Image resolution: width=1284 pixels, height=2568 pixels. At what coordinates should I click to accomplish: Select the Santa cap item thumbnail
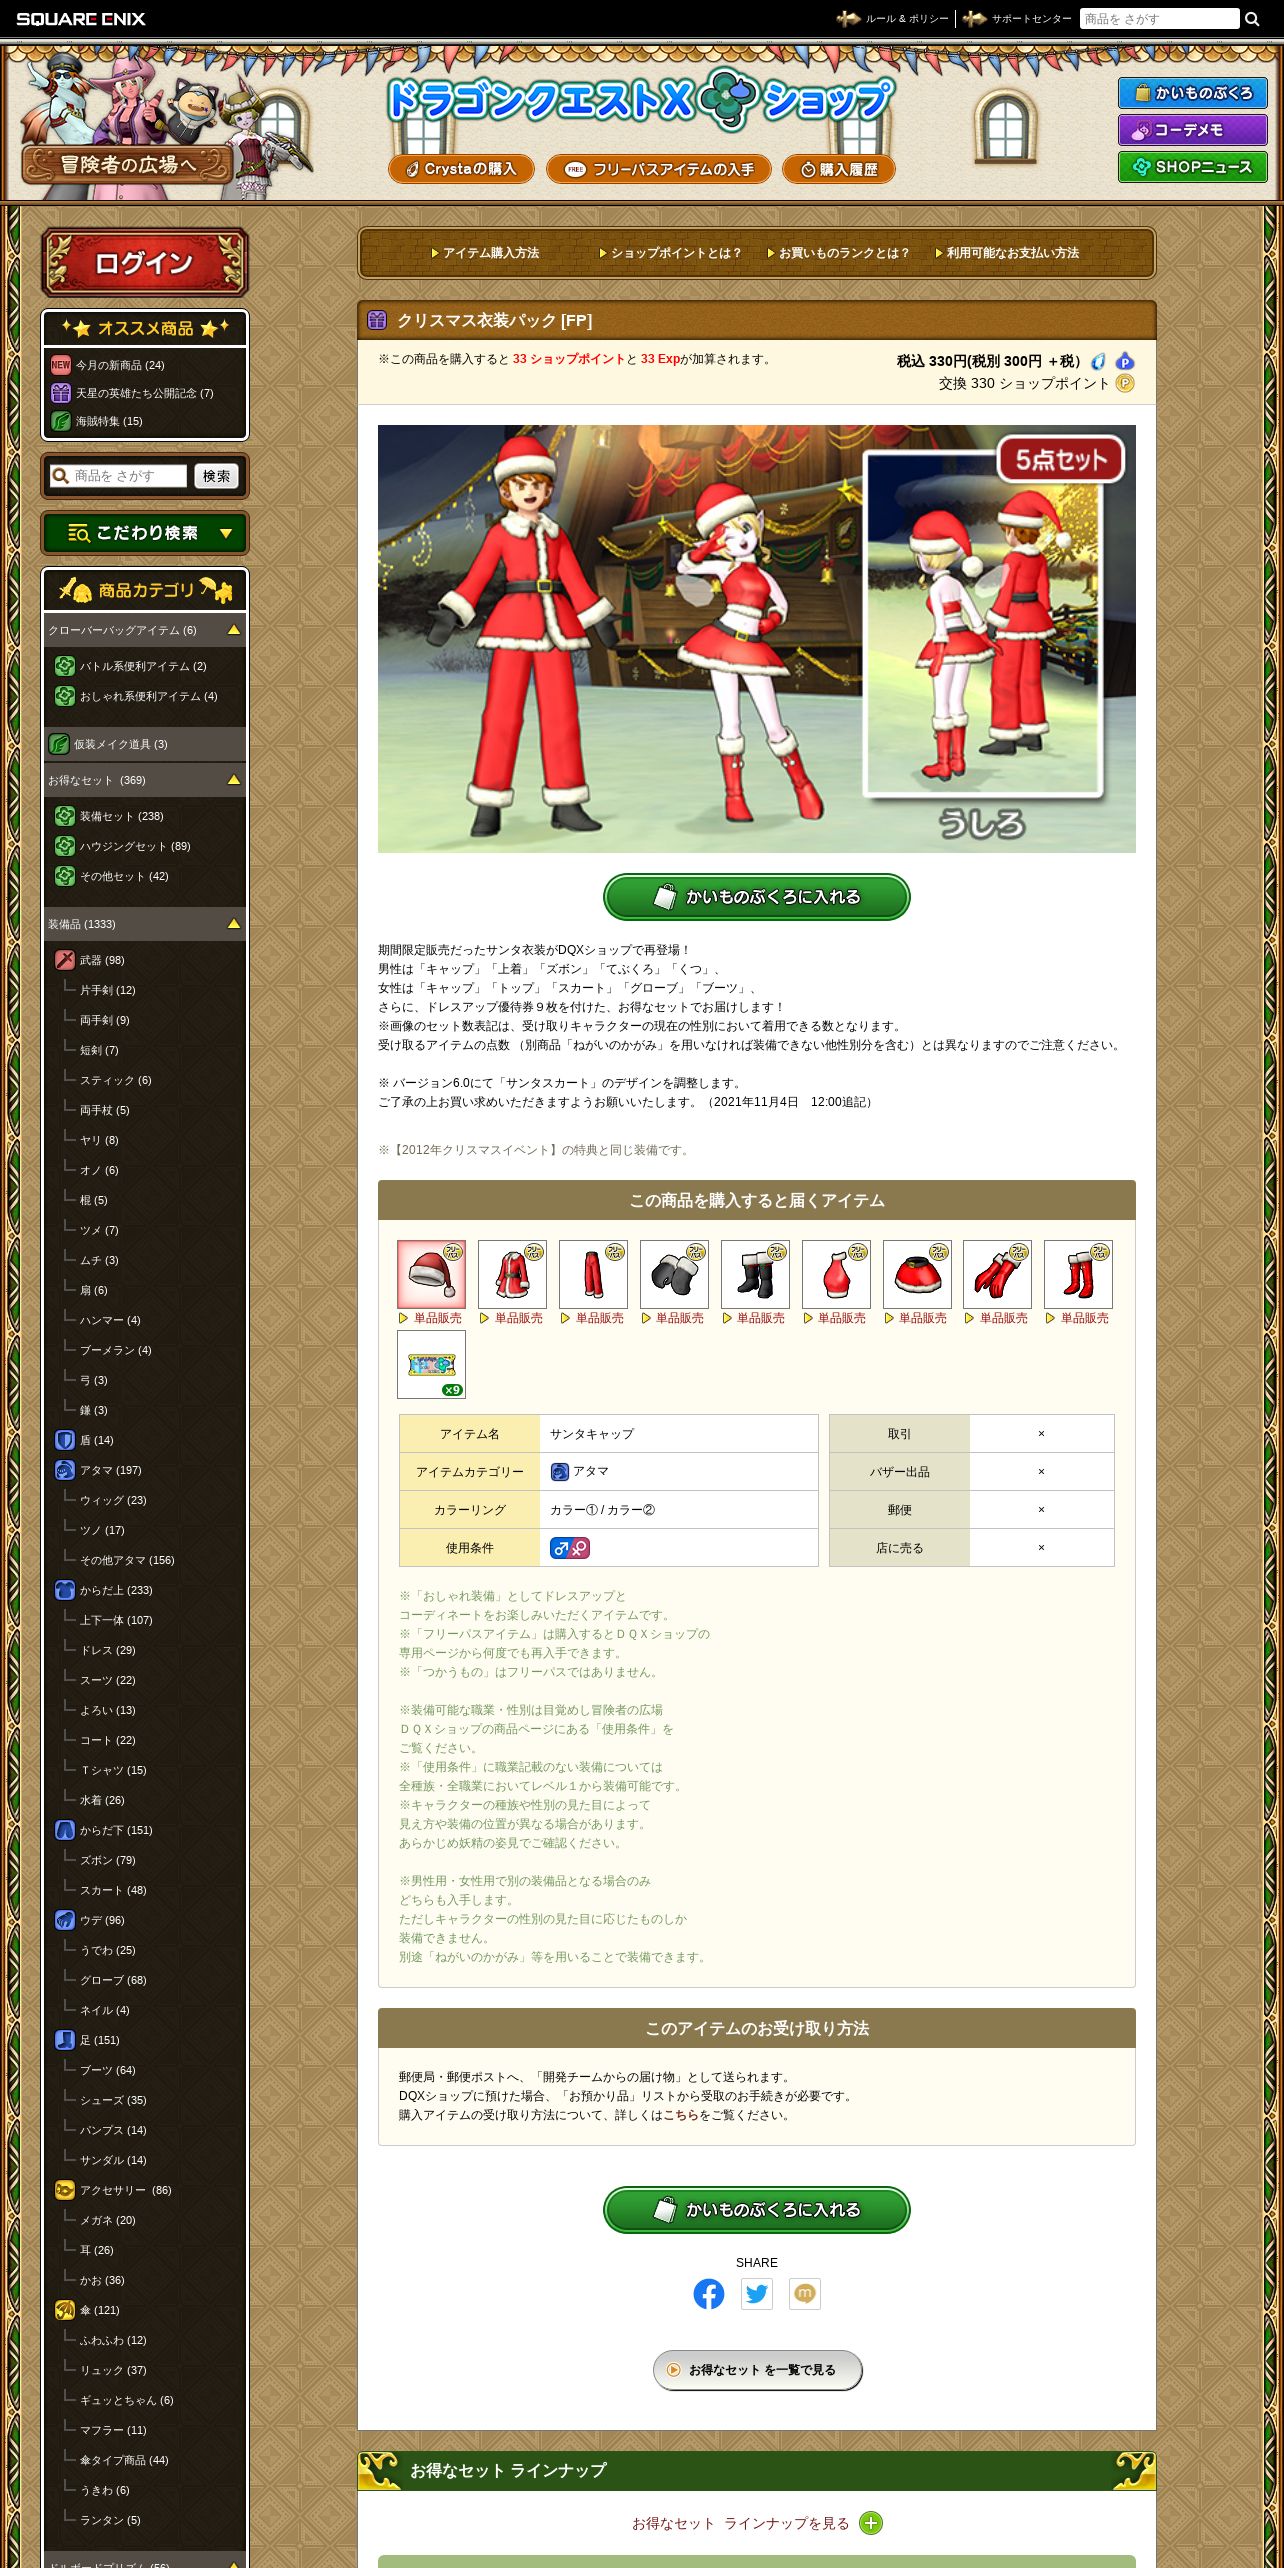click(431, 1274)
